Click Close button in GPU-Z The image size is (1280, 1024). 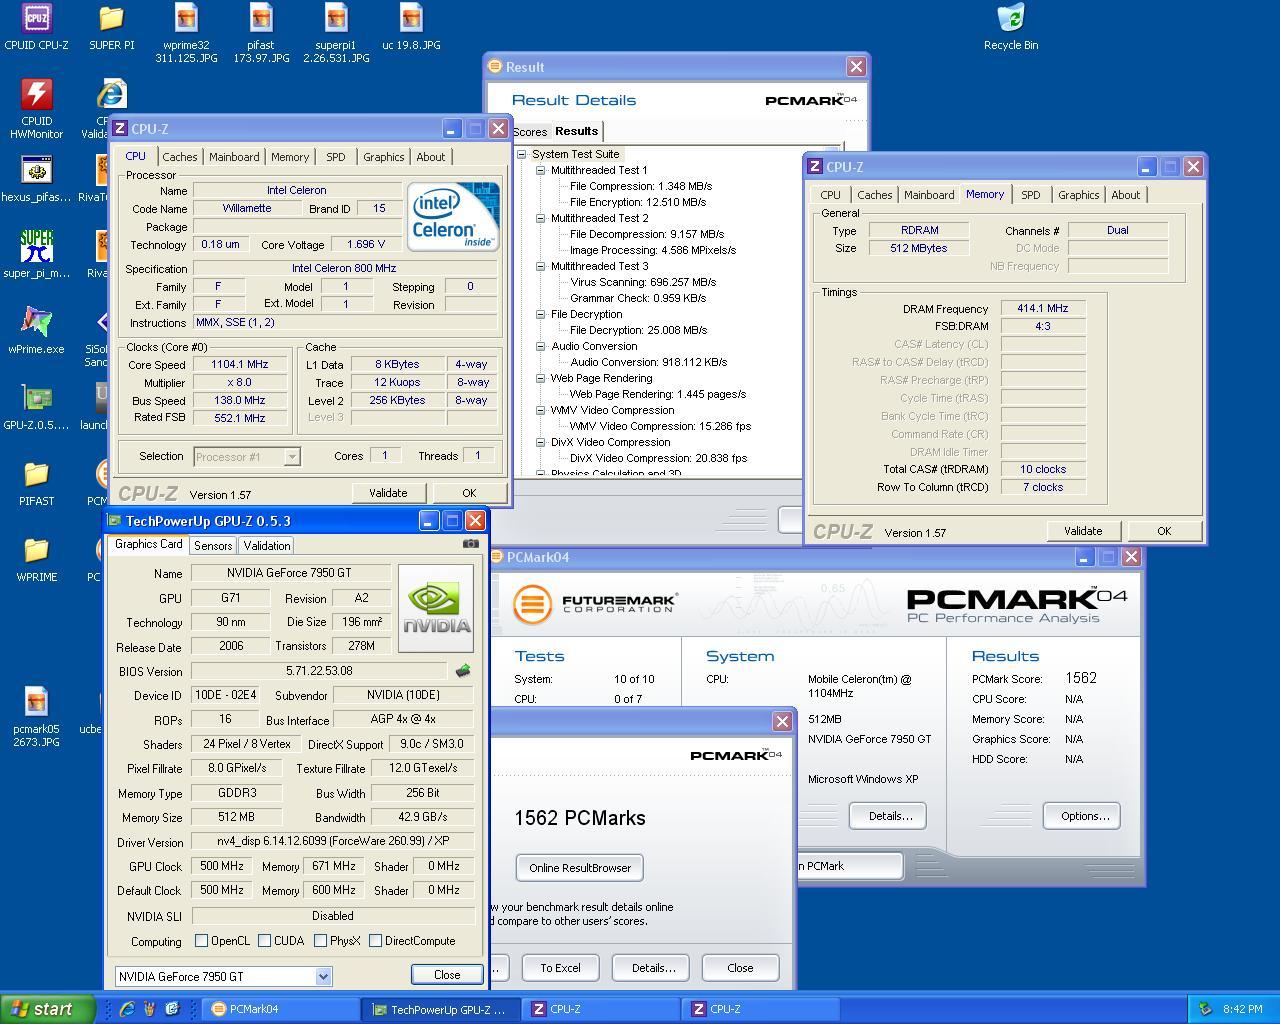click(x=447, y=975)
